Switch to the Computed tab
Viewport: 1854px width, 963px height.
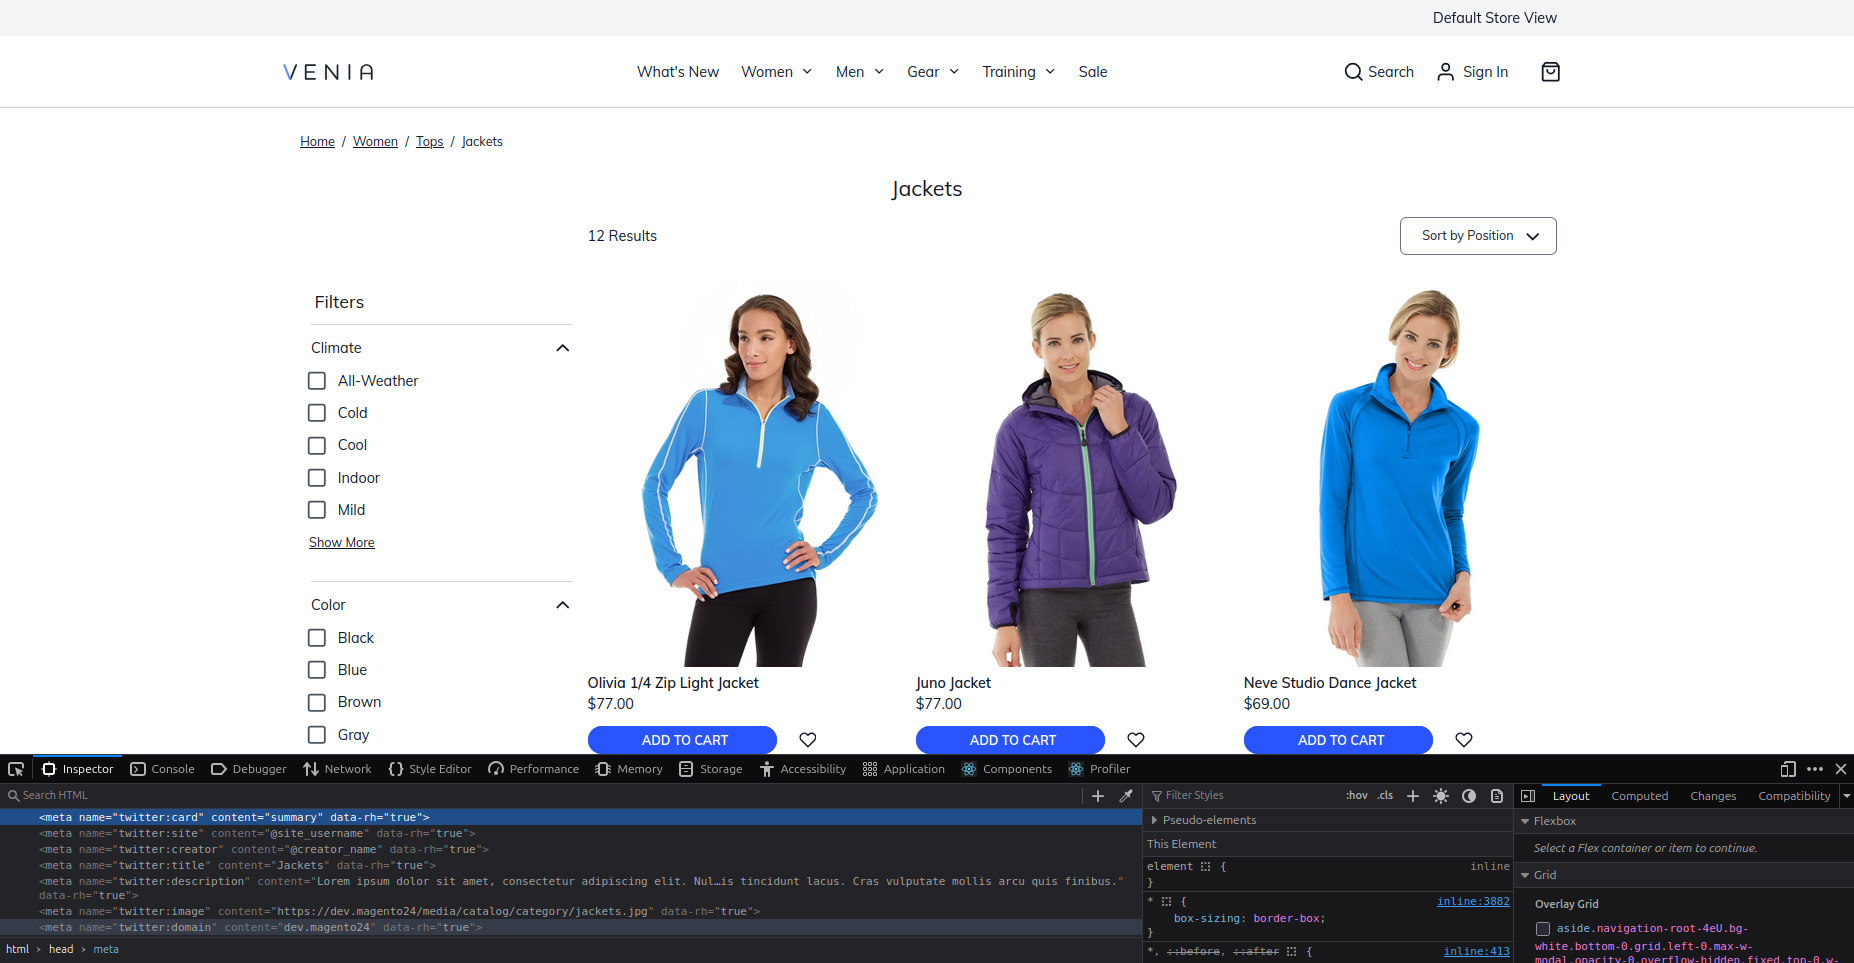pyautogui.click(x=1639, y=796)
